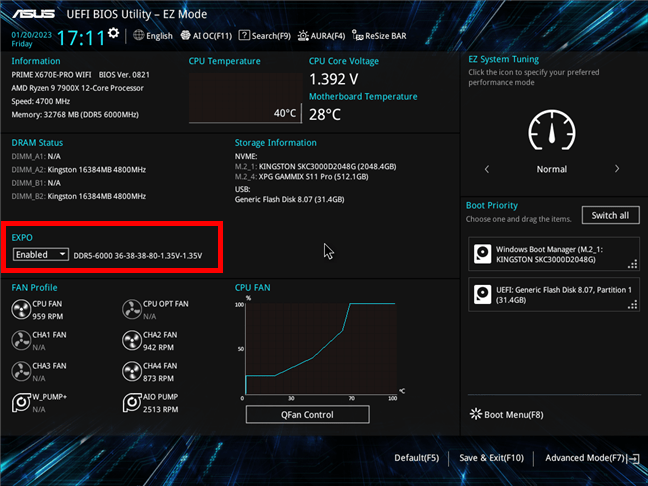Screen dimensions: 648x486
Task: Grab the Flash Disk entry drag handle
Action: pyautogui.click(x=633, y=305)
